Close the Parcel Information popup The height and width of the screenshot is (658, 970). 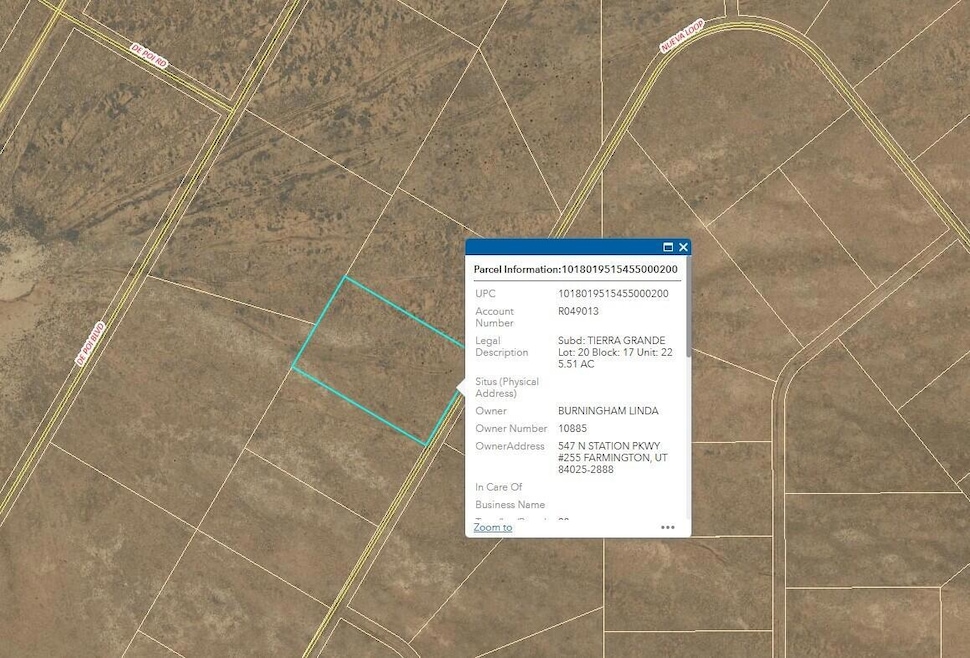click(x=683, y=247)
